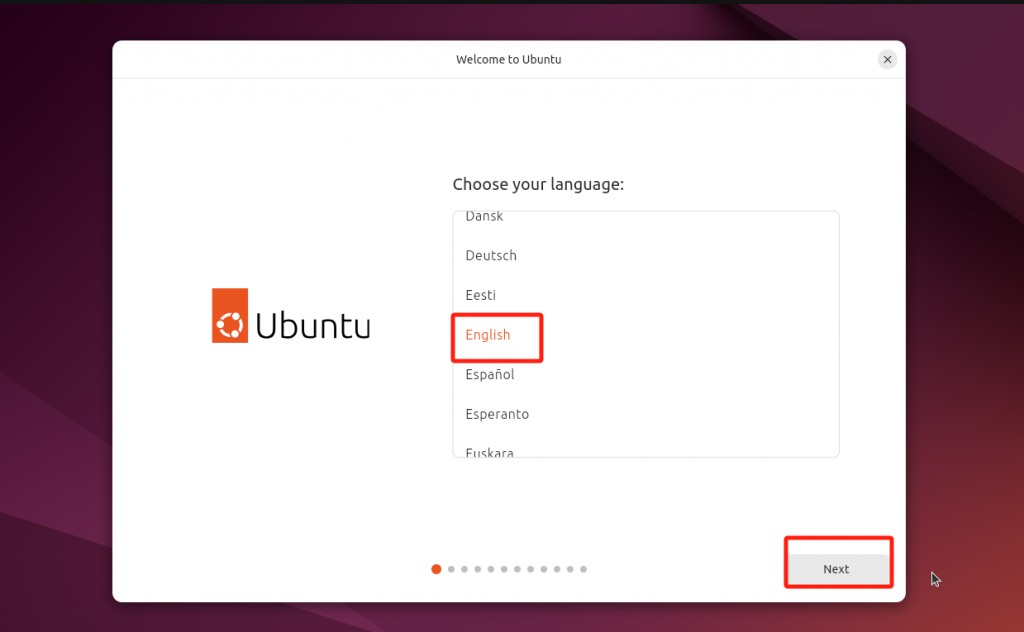
Task: Choose Eesti as the language
Action: pyautogui.click(x=645, y=295)
